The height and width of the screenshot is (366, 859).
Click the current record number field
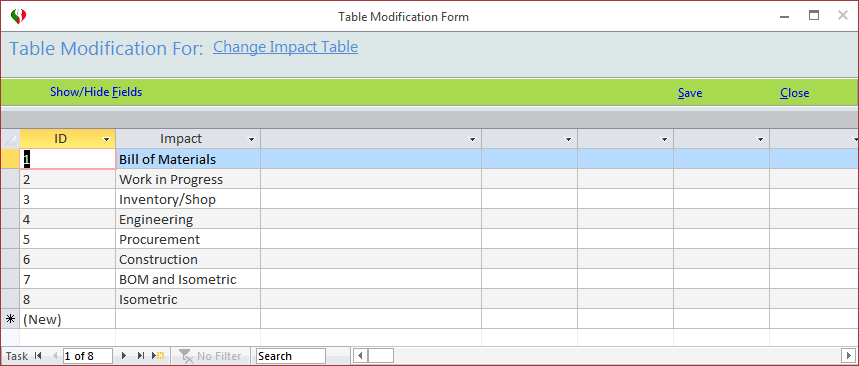(88, 356)
